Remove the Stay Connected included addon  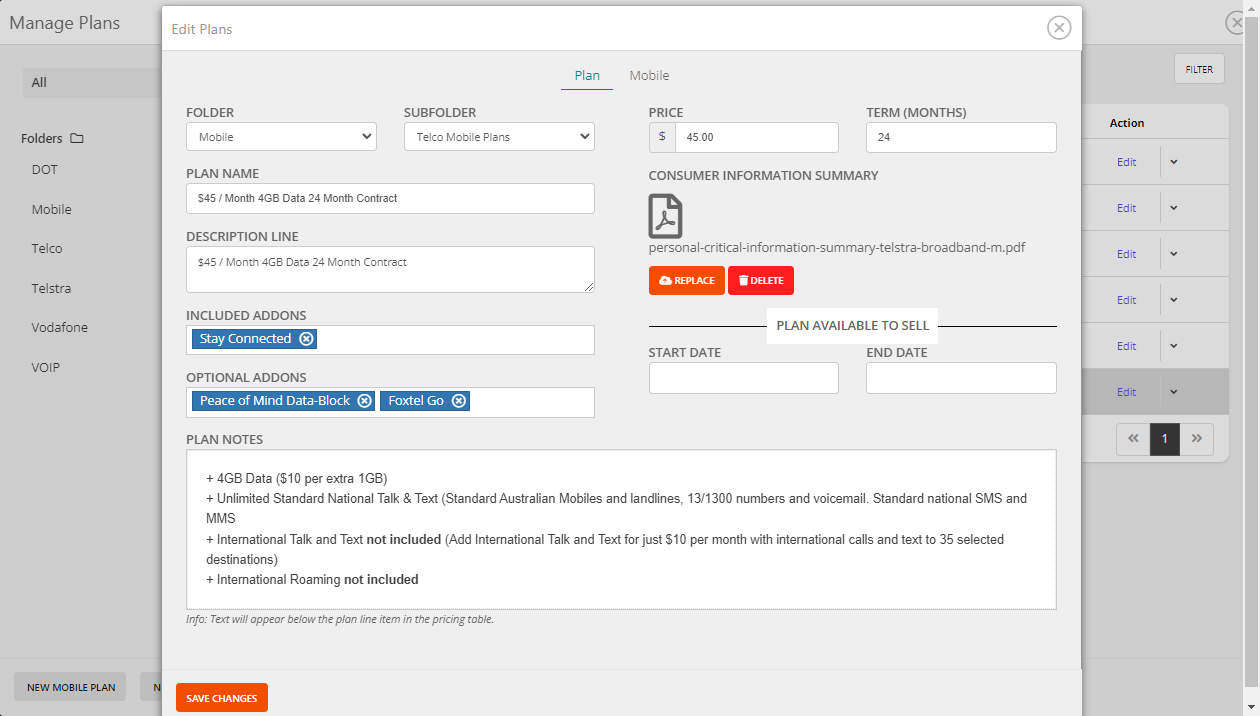coord(307,339)
